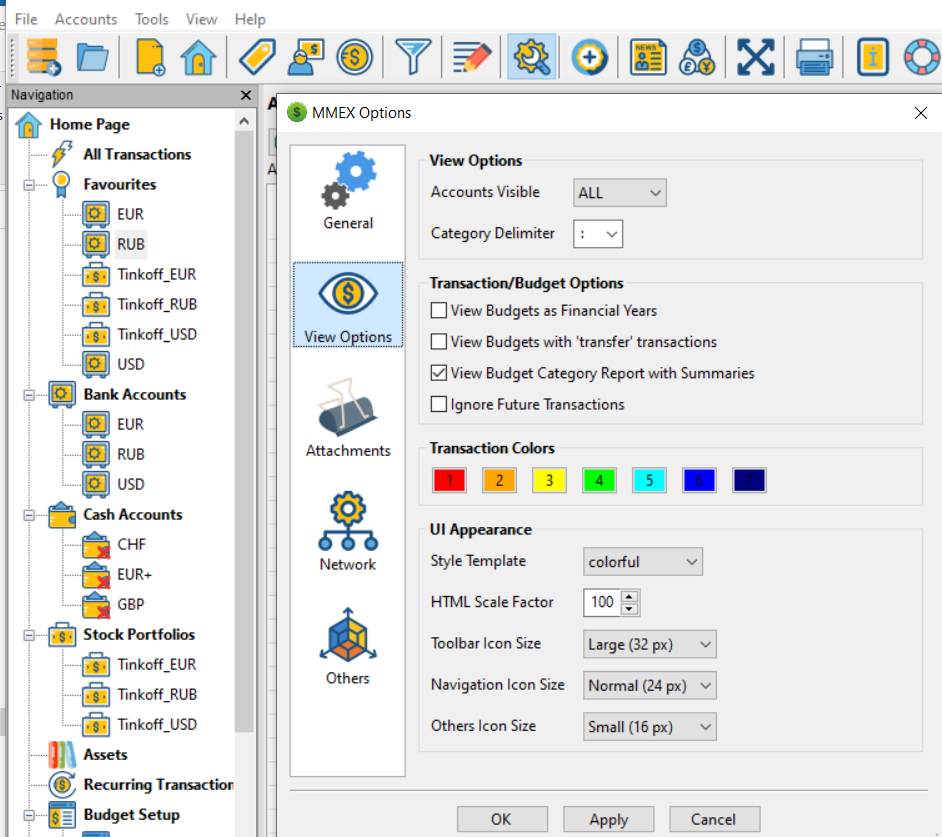Viewport: 942px width, 837px height.
Task: Click the New Database toolbar icon
Action: click(x=43, y=57)
